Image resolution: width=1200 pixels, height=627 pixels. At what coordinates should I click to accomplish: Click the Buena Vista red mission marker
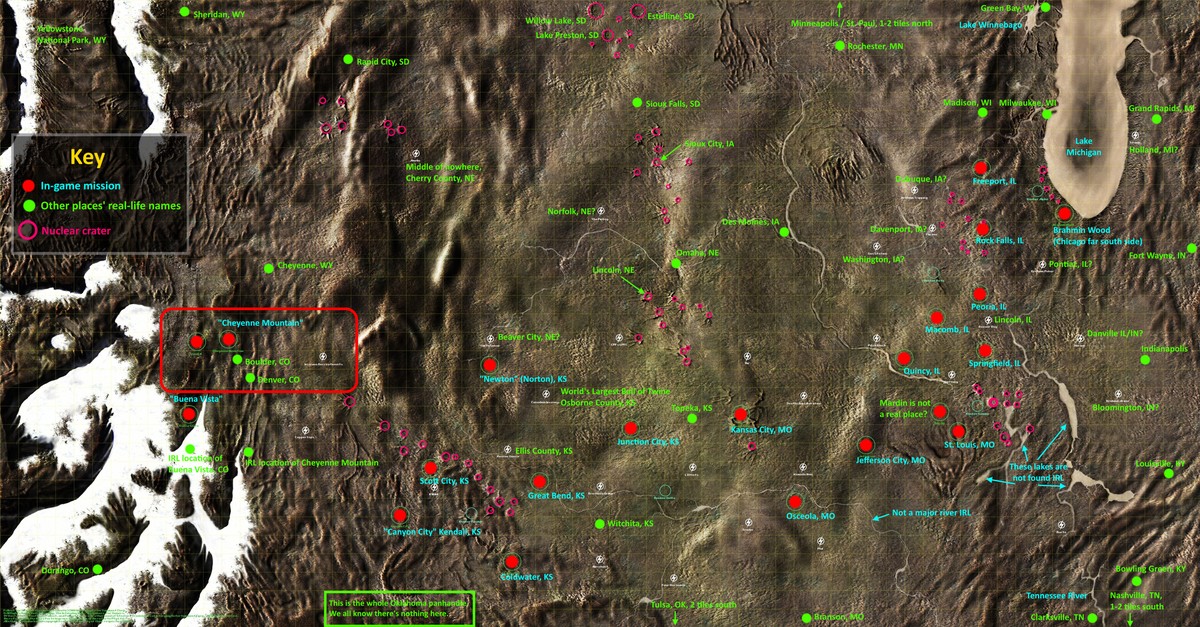point(189,414)
